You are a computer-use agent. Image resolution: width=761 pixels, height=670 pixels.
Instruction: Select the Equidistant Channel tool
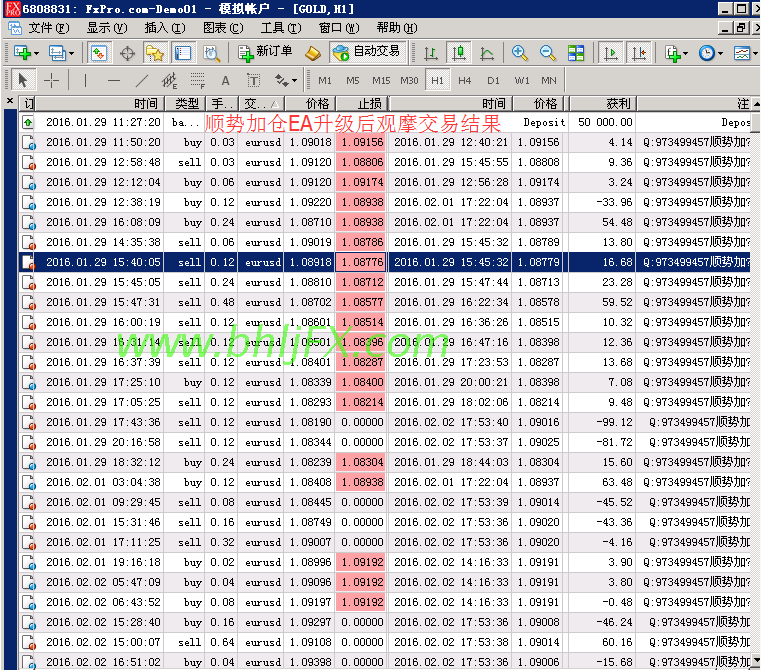pos(169,80)
